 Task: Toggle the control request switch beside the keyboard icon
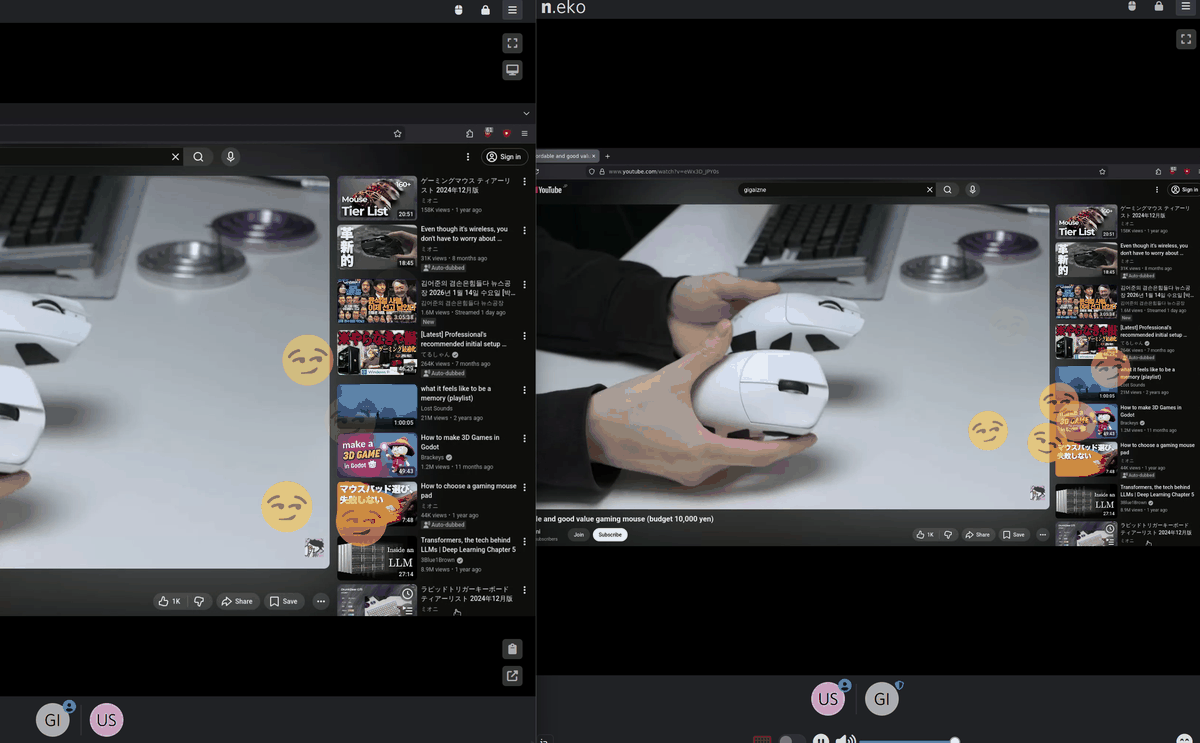tap(792, 740)
